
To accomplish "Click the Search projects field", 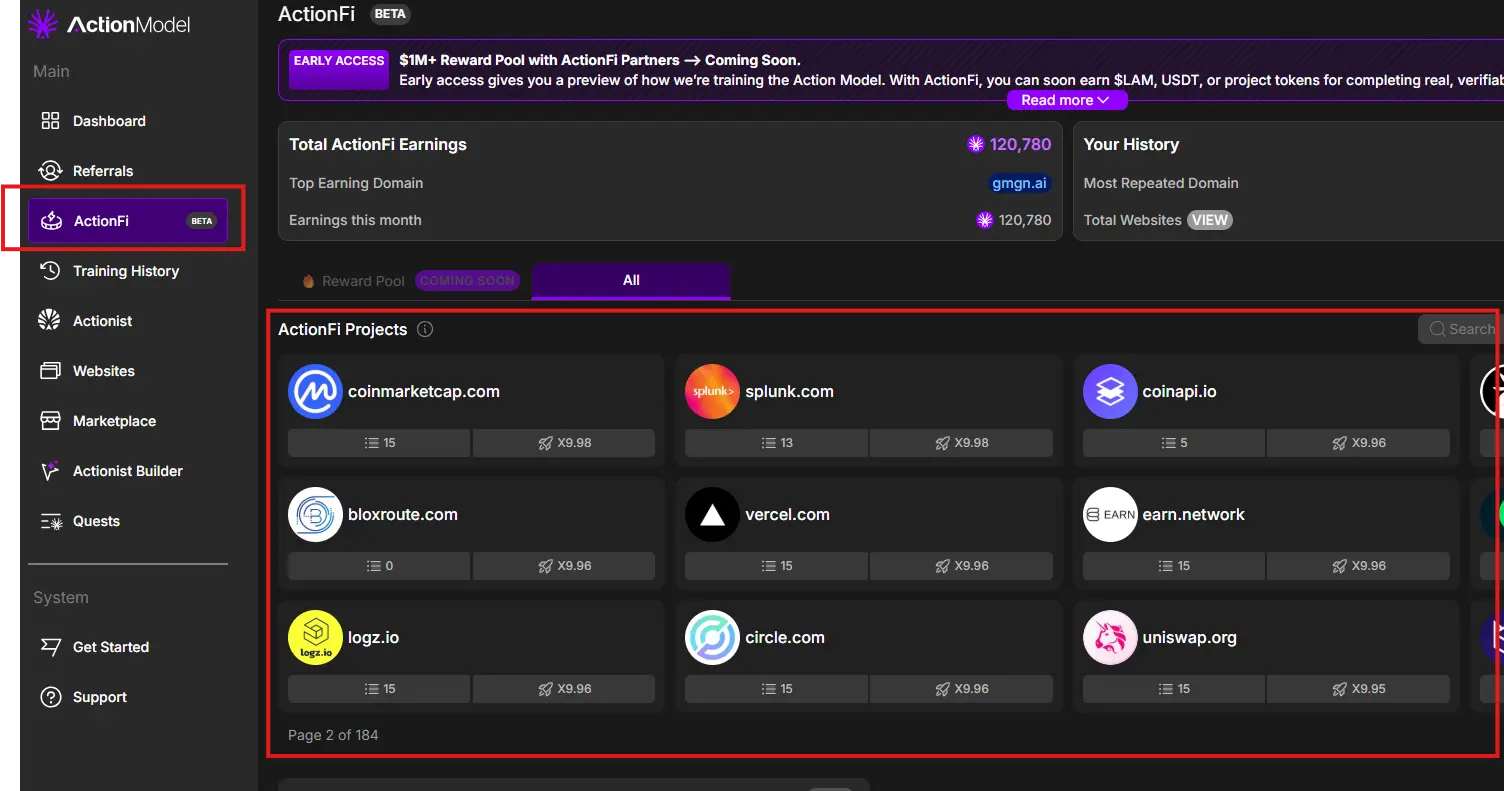I will coord(1460,329).
